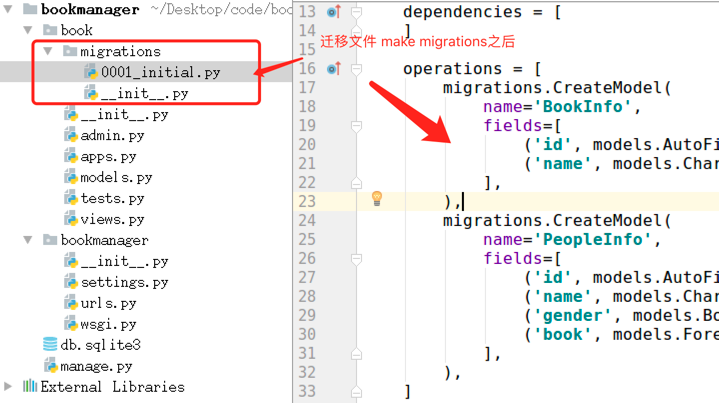Click the tests.py Python file icon

pos(71,198)
